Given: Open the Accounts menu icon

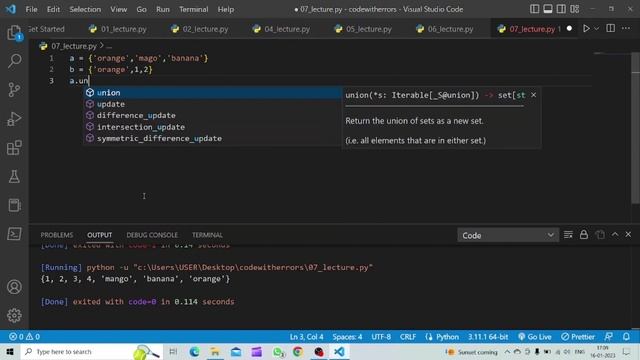Looking at the screenshot, I should [14, 287].
